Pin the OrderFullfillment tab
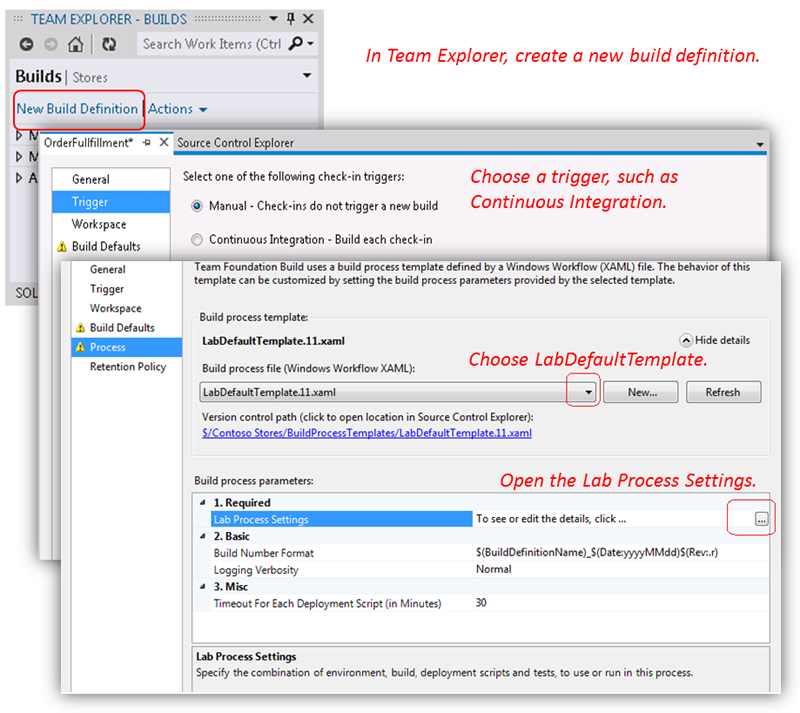Image resolution: width=800 pixels, height=713 pixels. pyautogui.click(x=146, y=142)
